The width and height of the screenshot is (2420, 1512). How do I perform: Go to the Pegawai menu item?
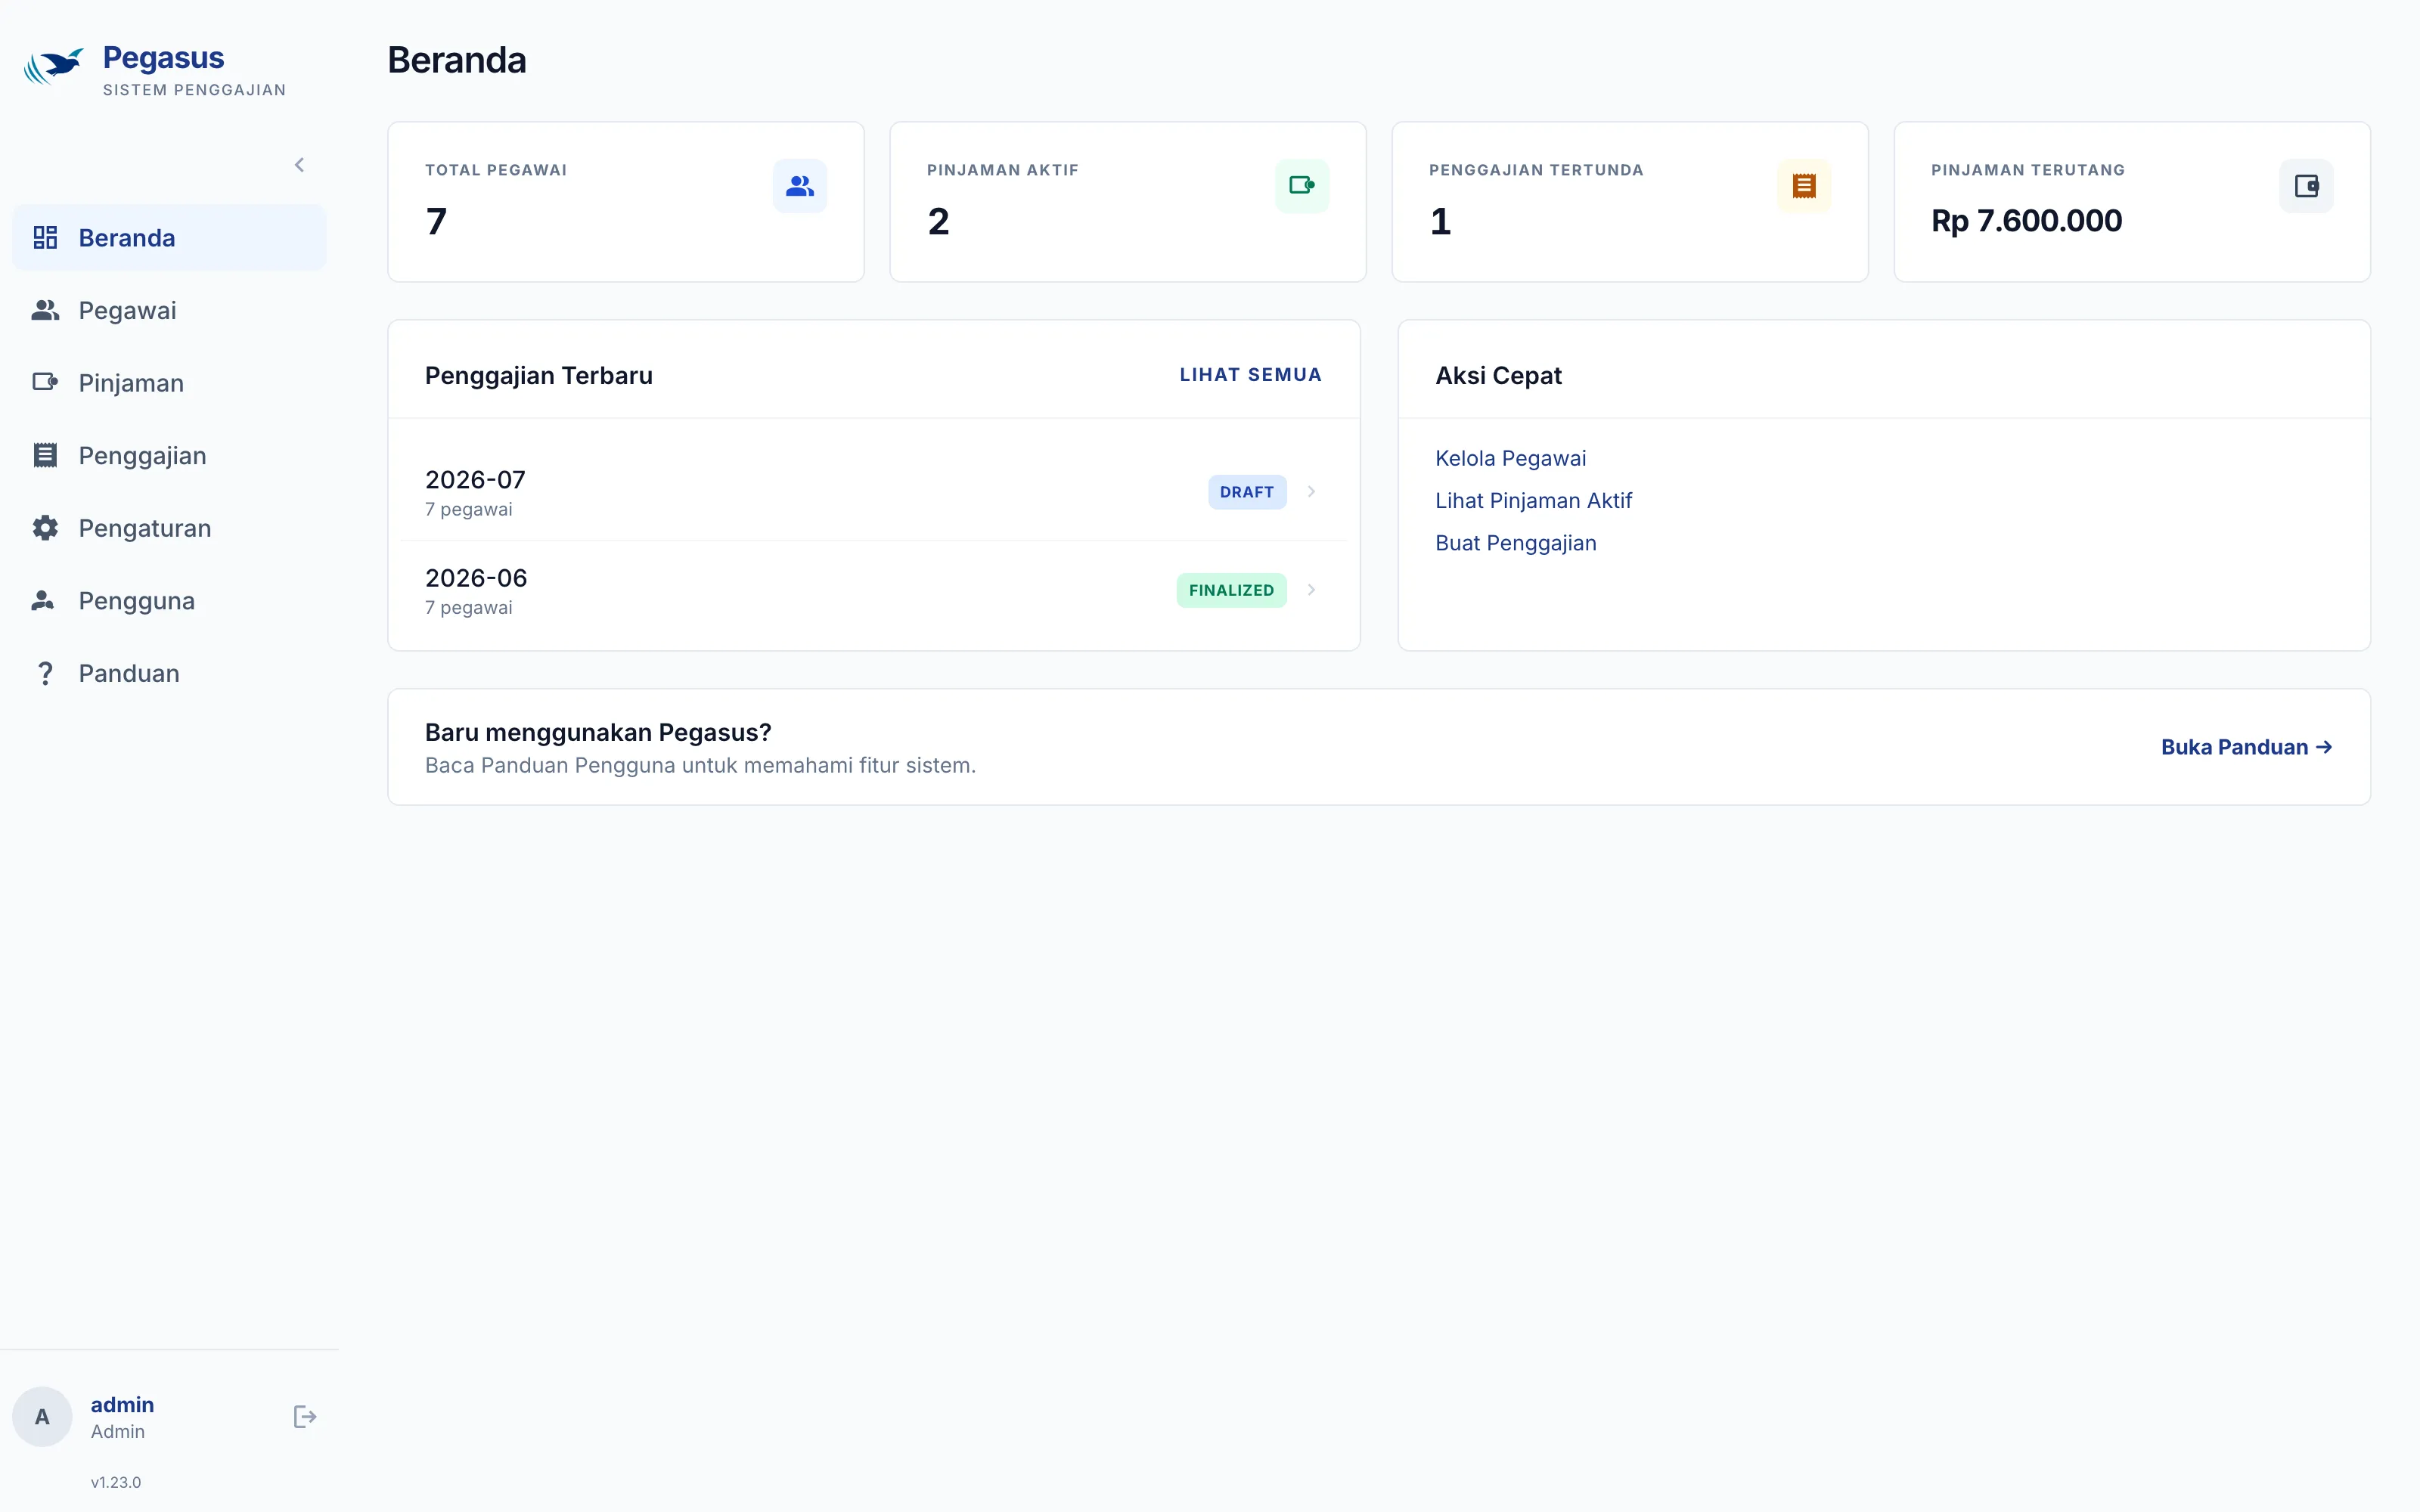click(x=169, y=310)
